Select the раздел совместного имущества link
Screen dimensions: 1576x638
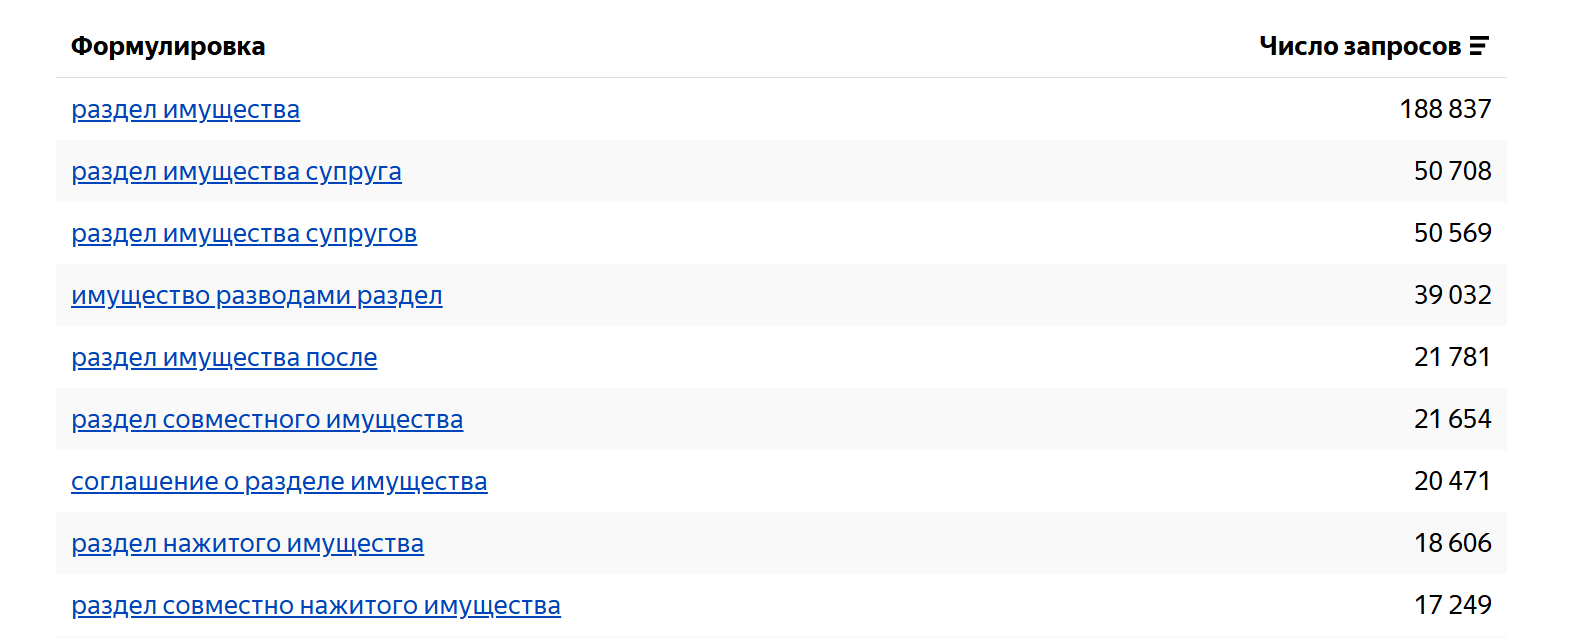(267, 419)
